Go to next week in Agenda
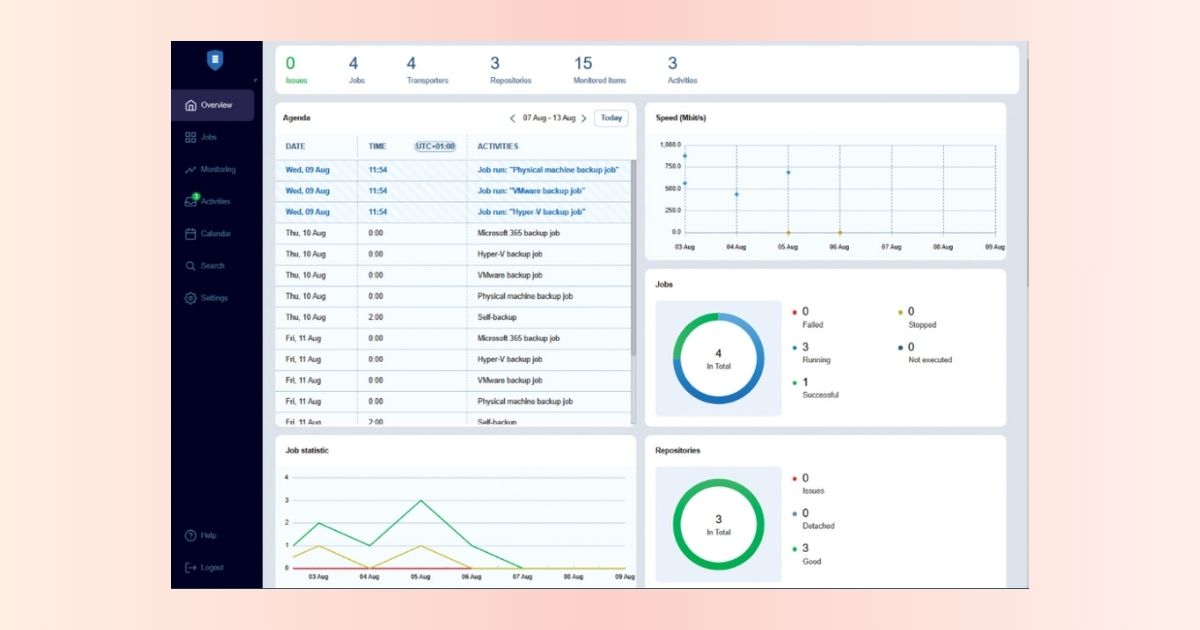This screenshot has height=630, width=1200. (x=584, y=118)
